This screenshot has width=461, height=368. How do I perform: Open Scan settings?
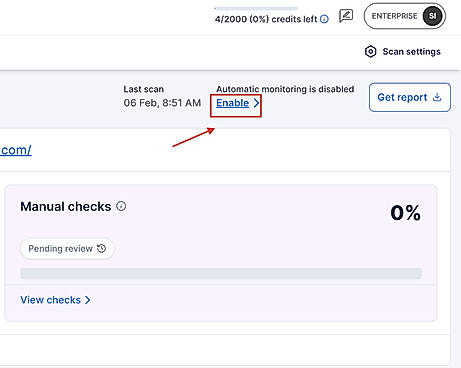pyautogui.click(x=403, y=52)
